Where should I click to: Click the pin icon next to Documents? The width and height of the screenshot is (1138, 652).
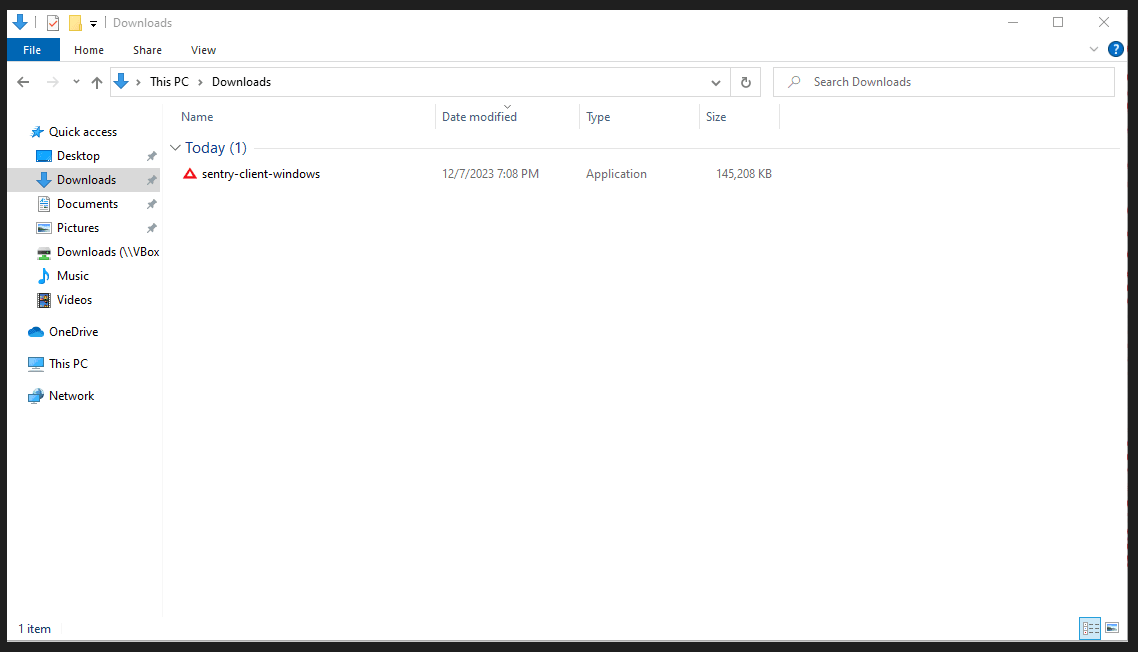[152, 204]
